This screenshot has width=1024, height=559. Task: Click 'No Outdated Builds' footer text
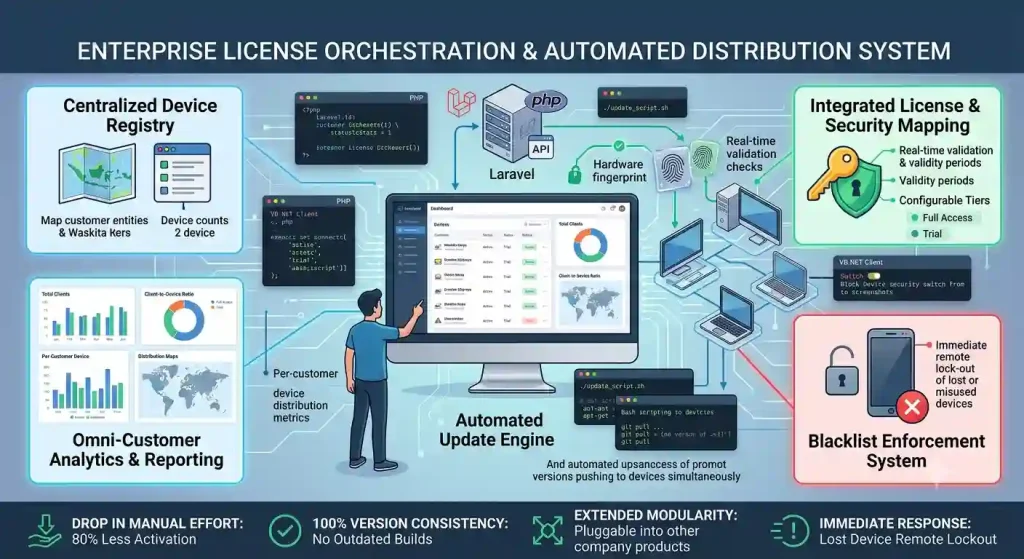pyautogui.click(x=372, y=539)
